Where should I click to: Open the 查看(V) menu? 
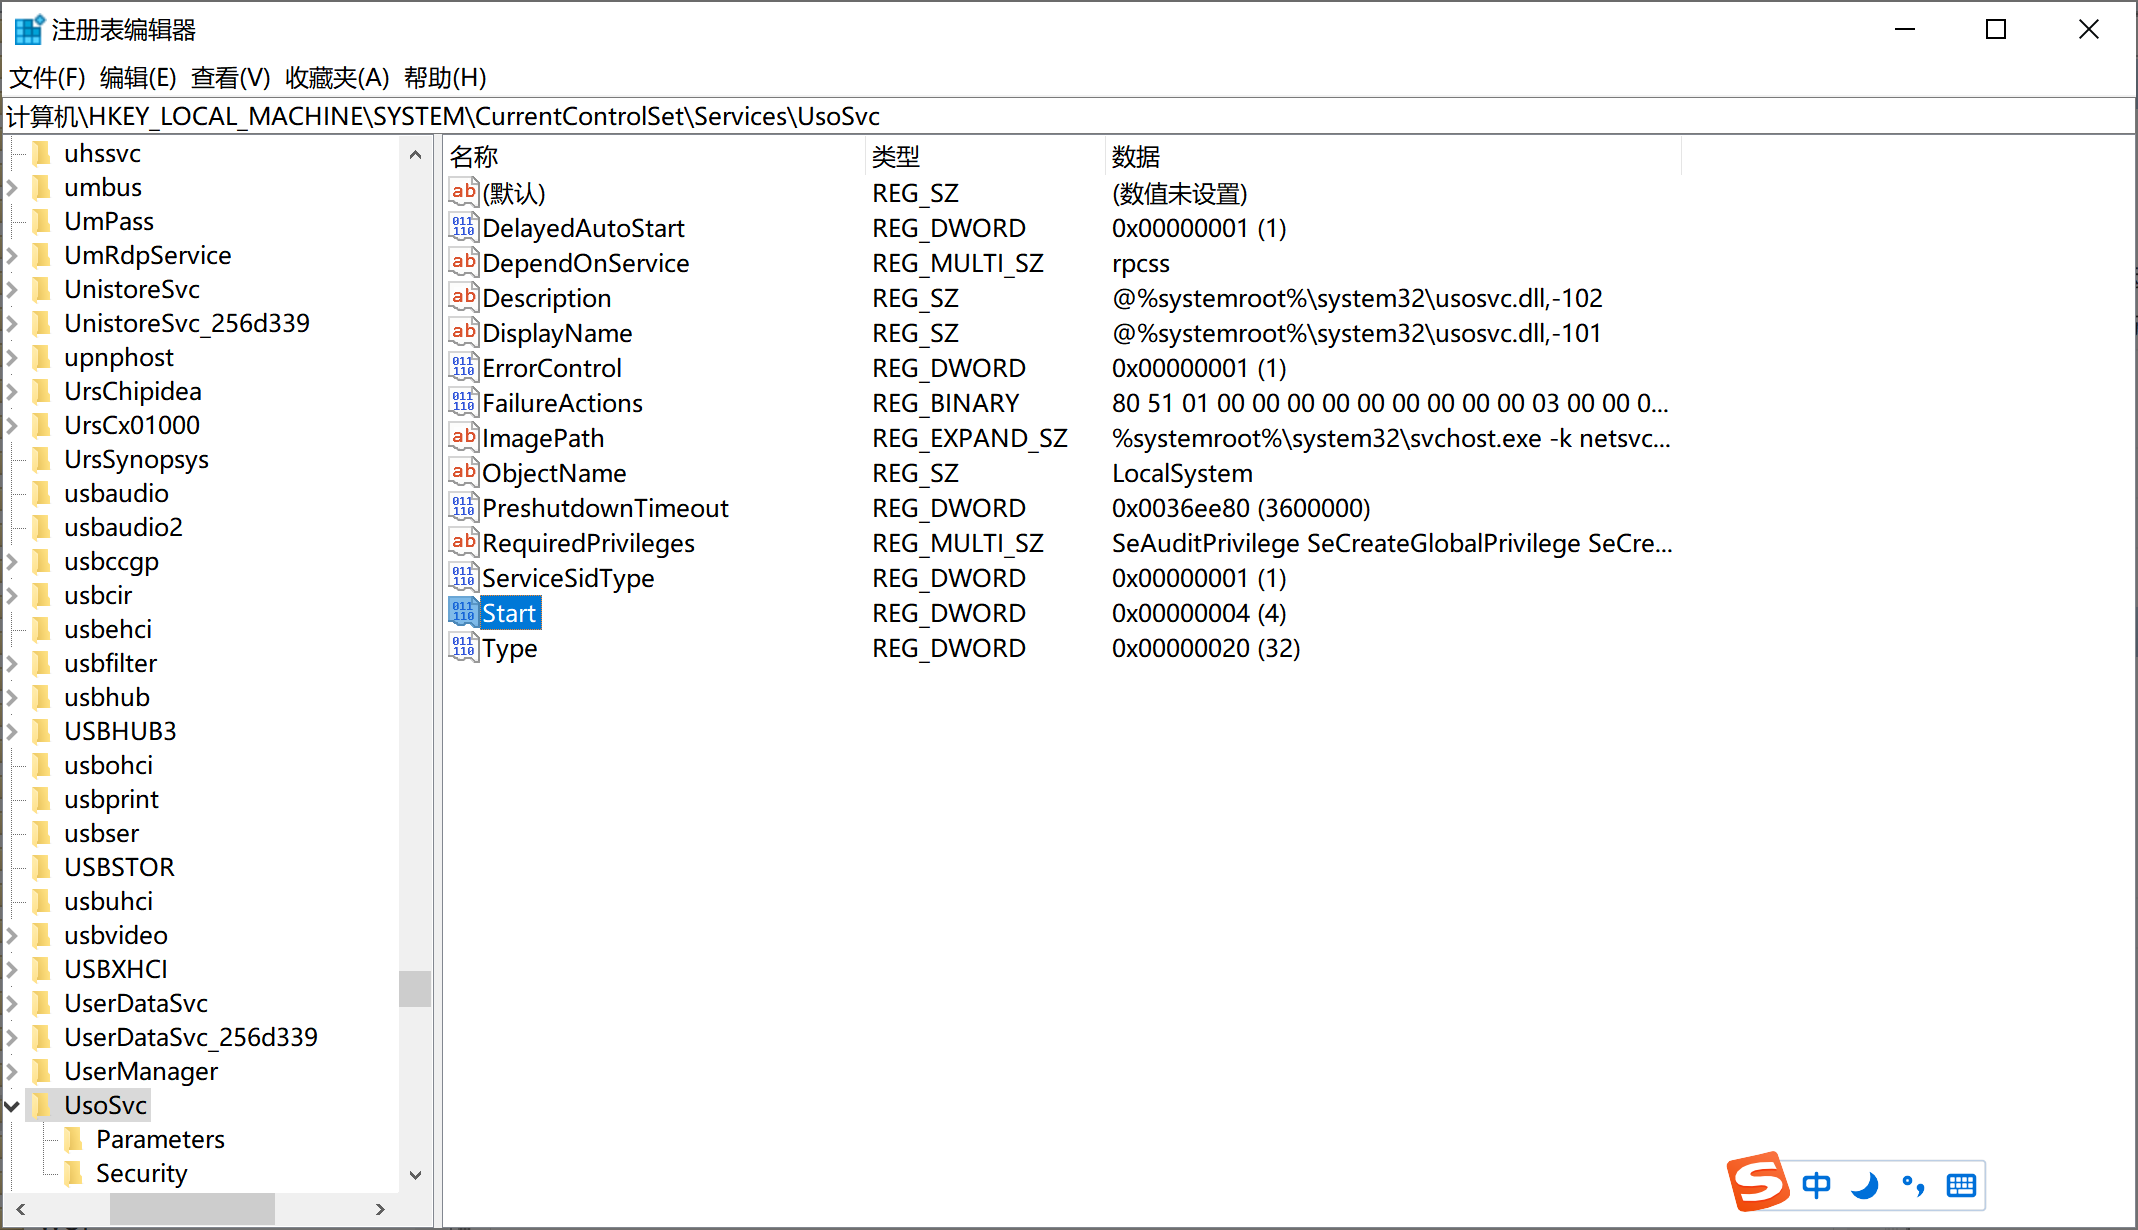231,78
